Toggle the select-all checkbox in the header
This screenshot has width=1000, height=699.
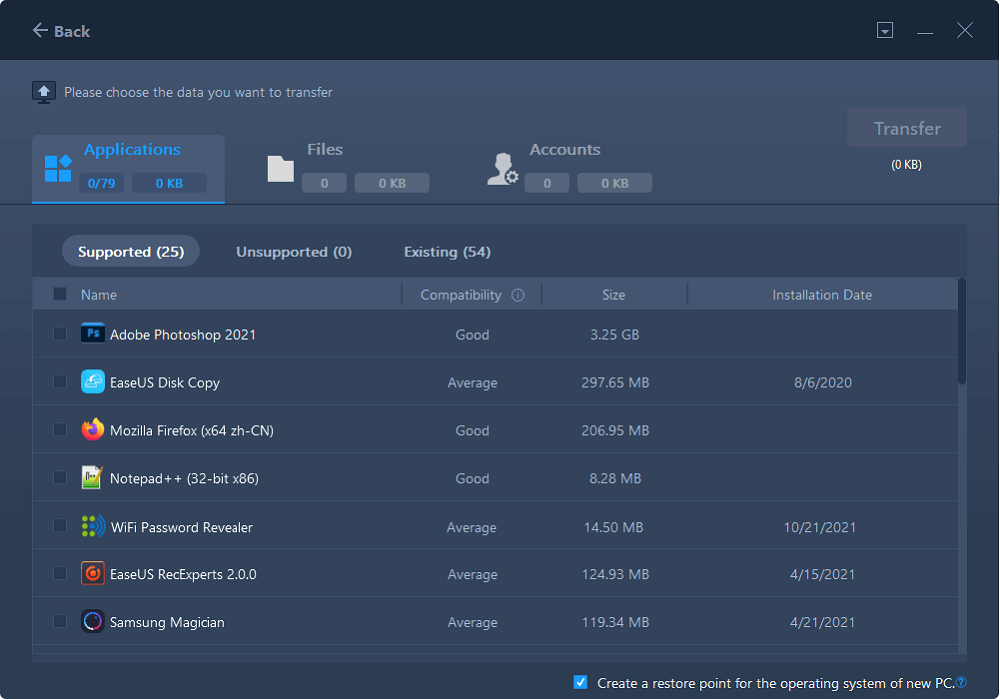tap(57, 294)
